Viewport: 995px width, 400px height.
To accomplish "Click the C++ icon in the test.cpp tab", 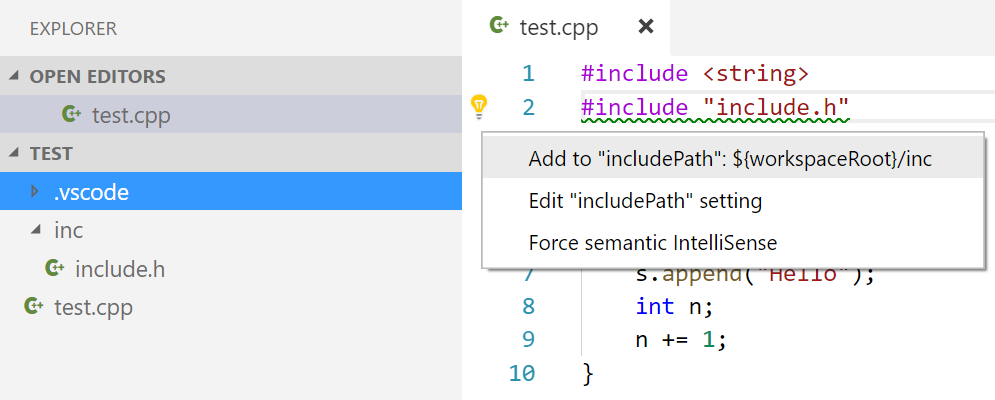I will (500, 26).
